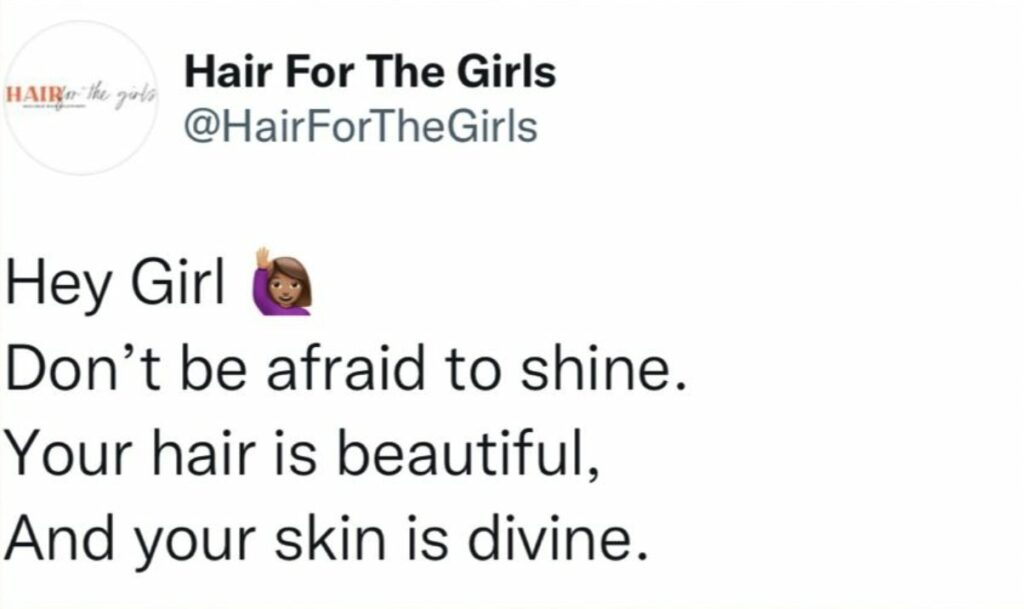The height and width of the screenshot is (609, 1024).
Task: Click the line 'Your hair is beautiful,'
Action: click(302, 452)
